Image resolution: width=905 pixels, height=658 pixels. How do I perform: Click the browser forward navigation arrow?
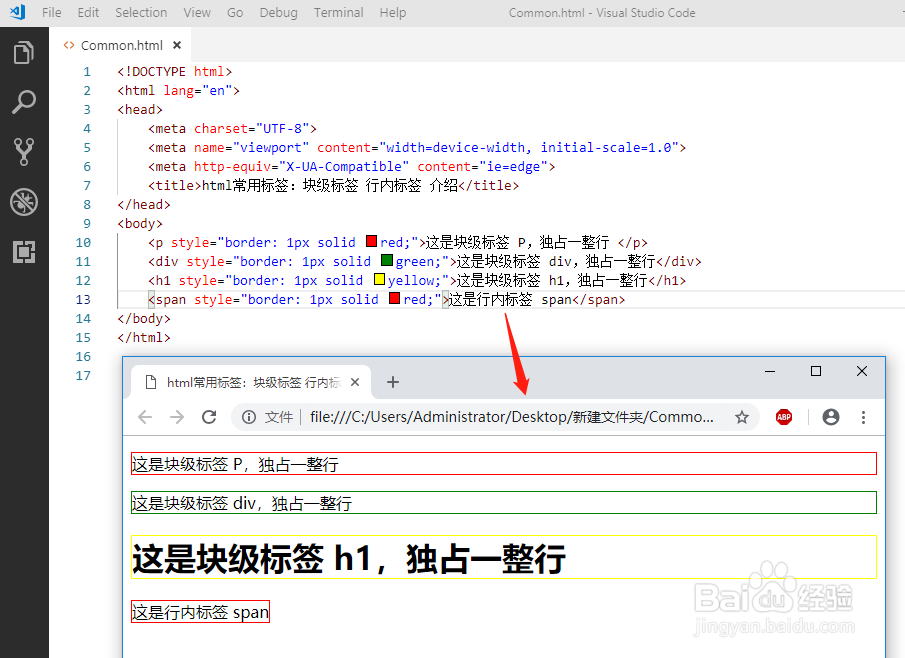(x=176, y=417)
